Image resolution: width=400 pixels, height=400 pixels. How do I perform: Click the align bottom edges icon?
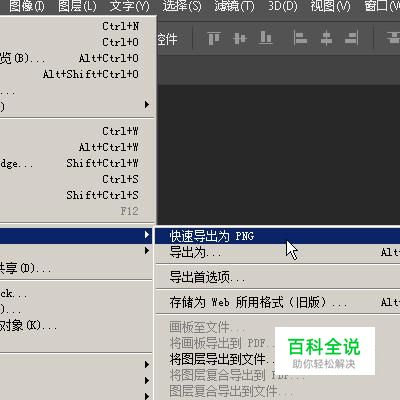coord(265,38)
